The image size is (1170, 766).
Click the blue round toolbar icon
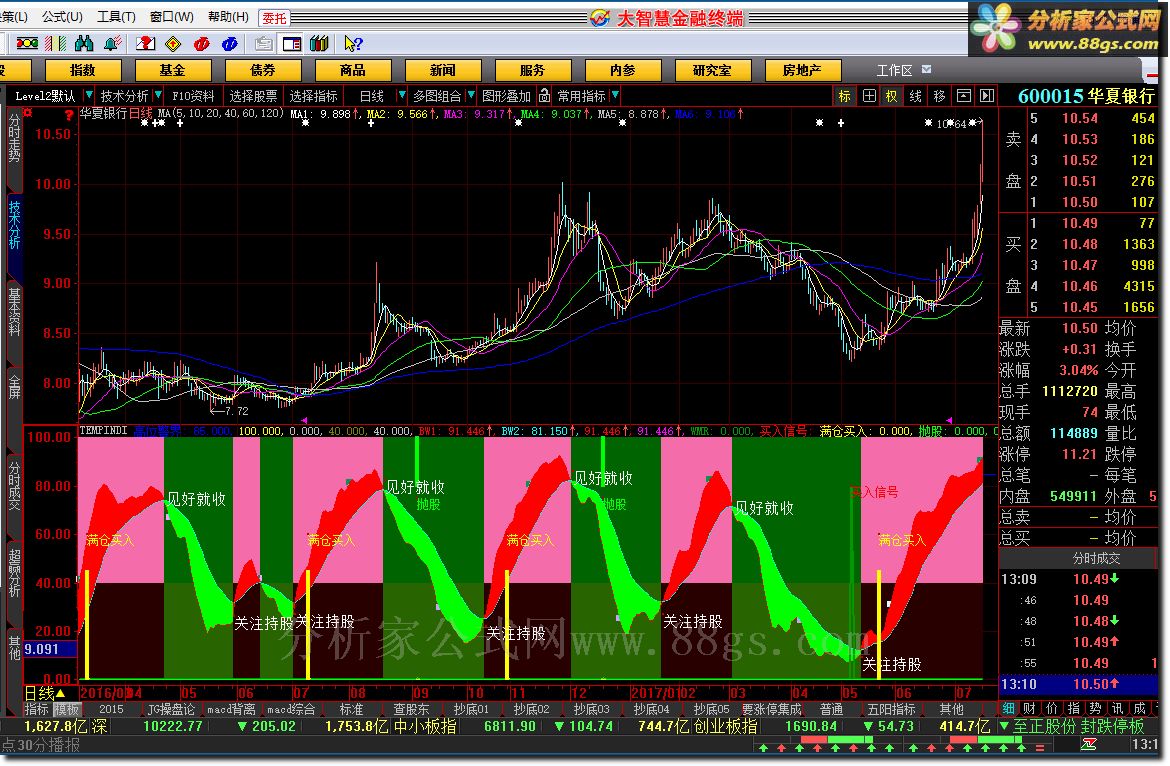[x=230, y=44]
